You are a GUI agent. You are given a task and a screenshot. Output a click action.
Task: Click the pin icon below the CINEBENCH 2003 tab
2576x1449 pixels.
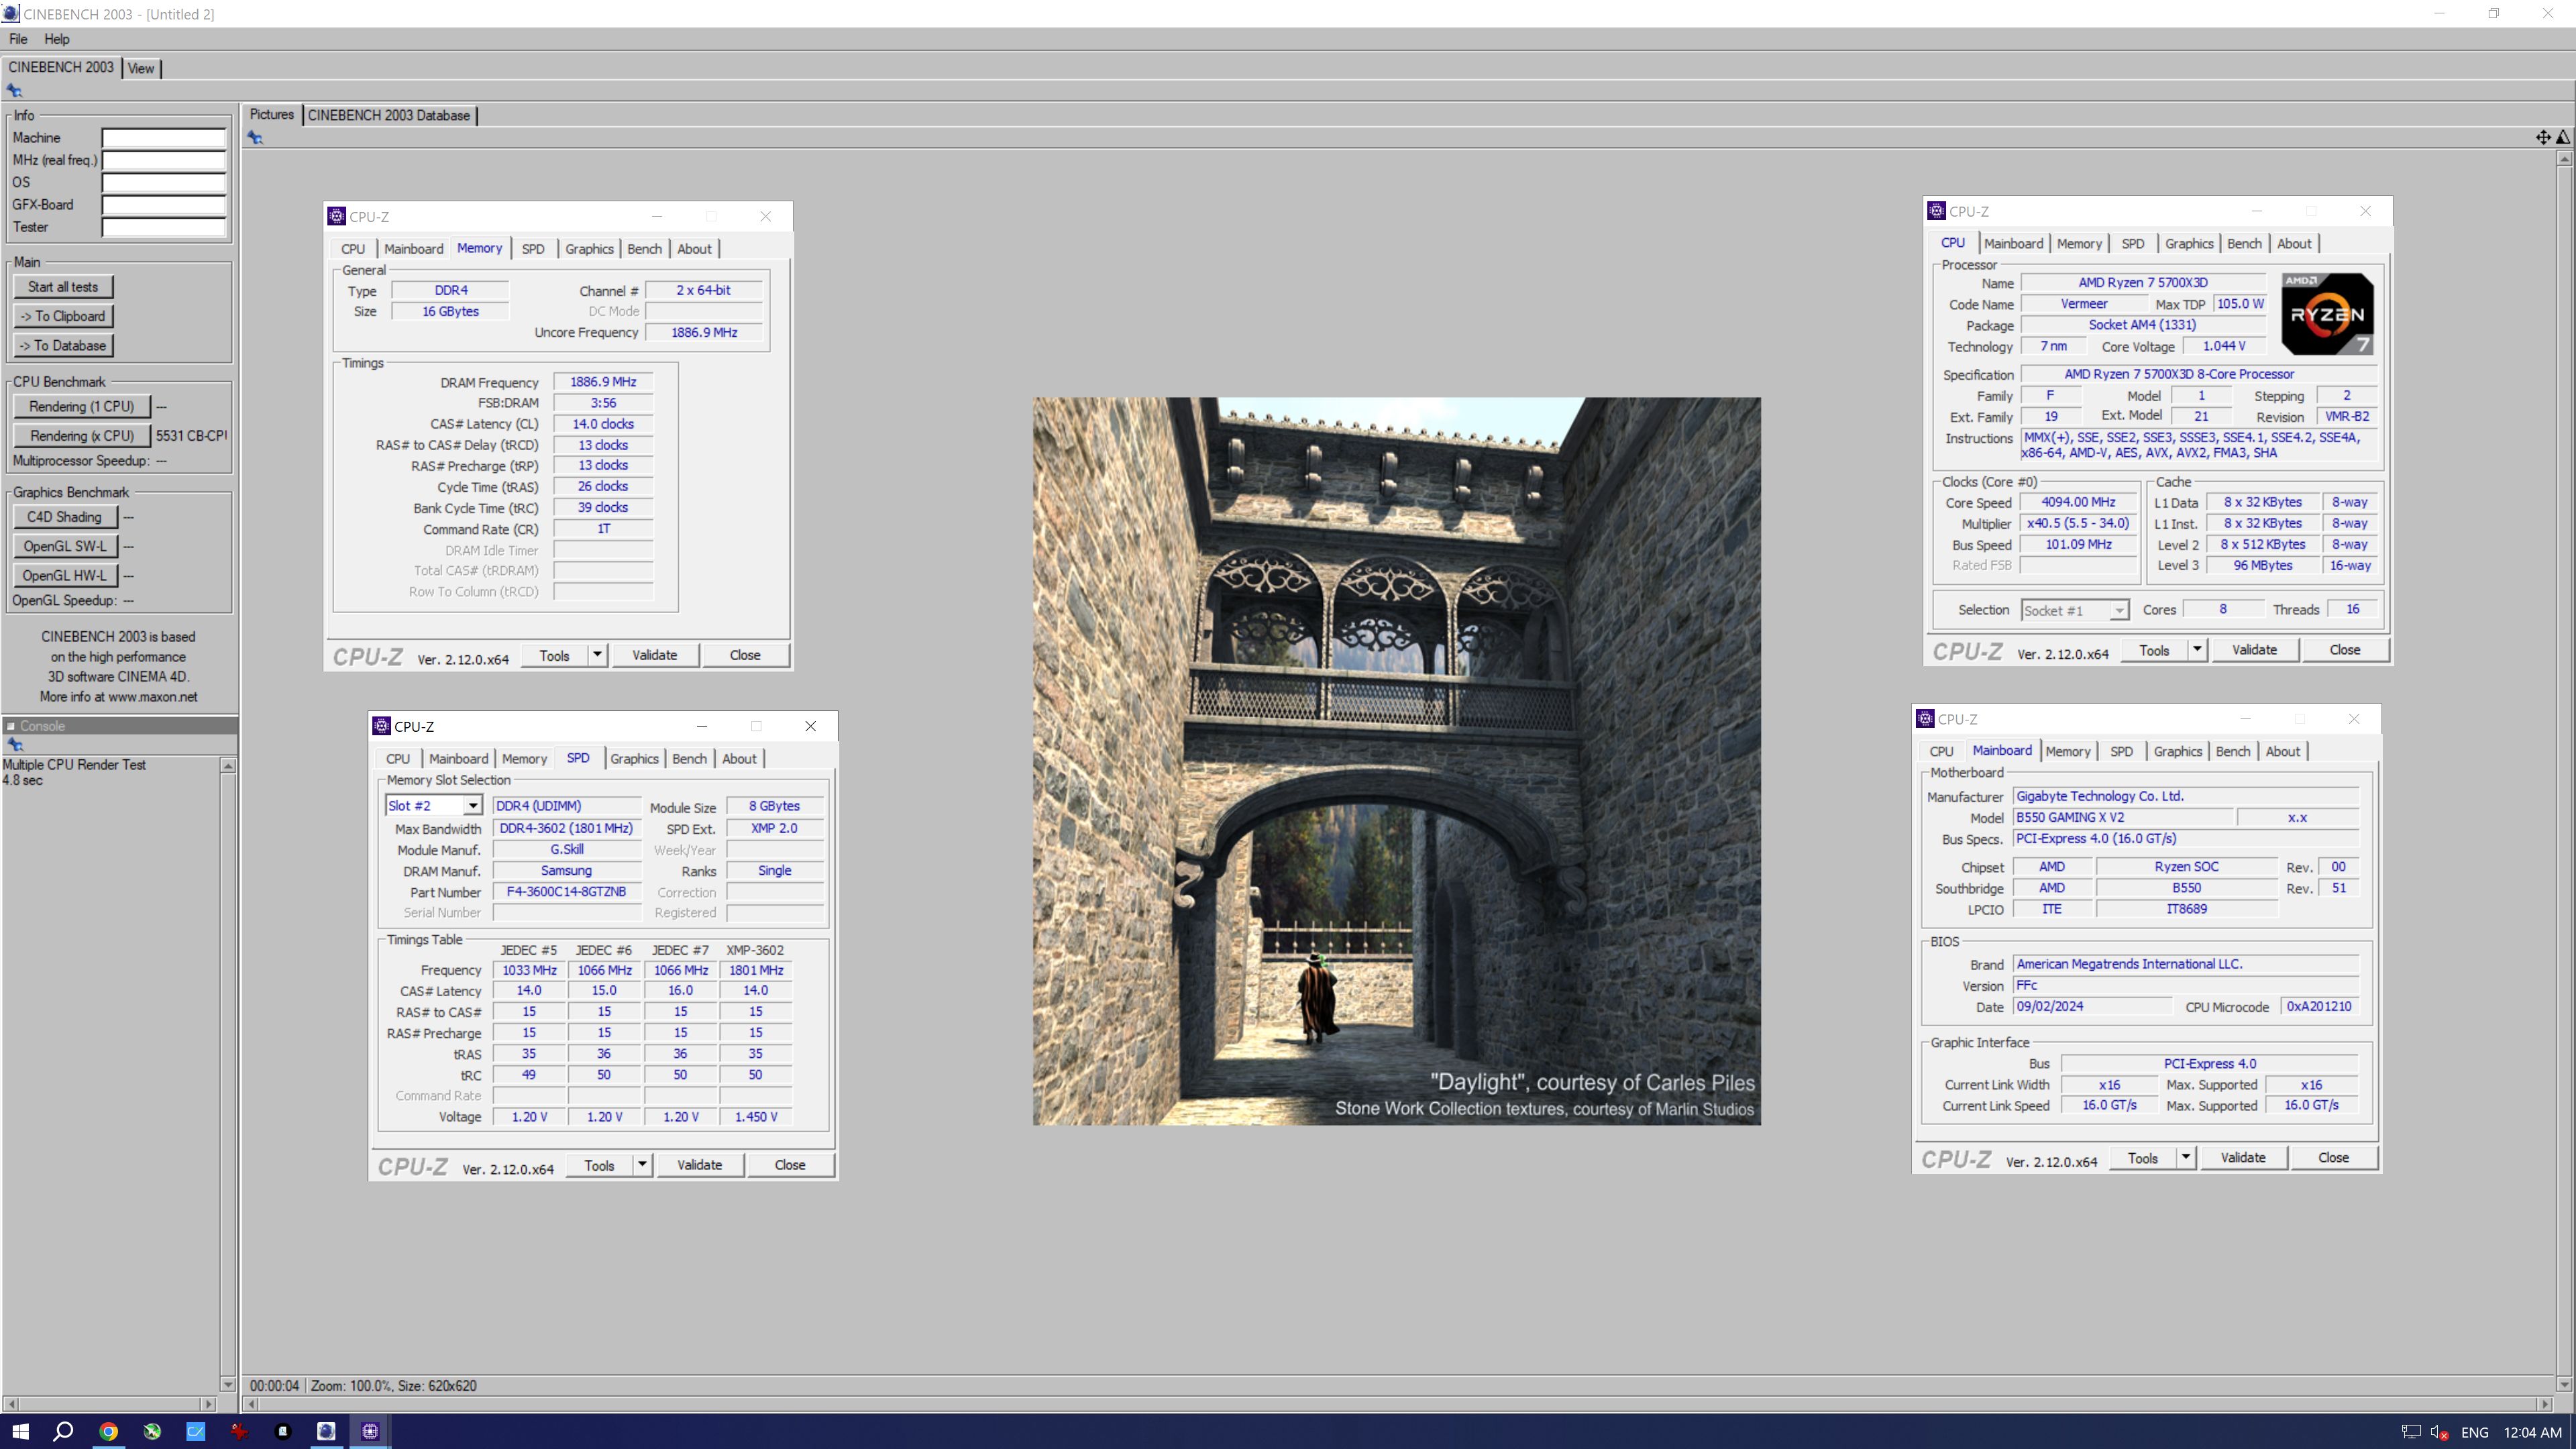click(x=14, y=91)
